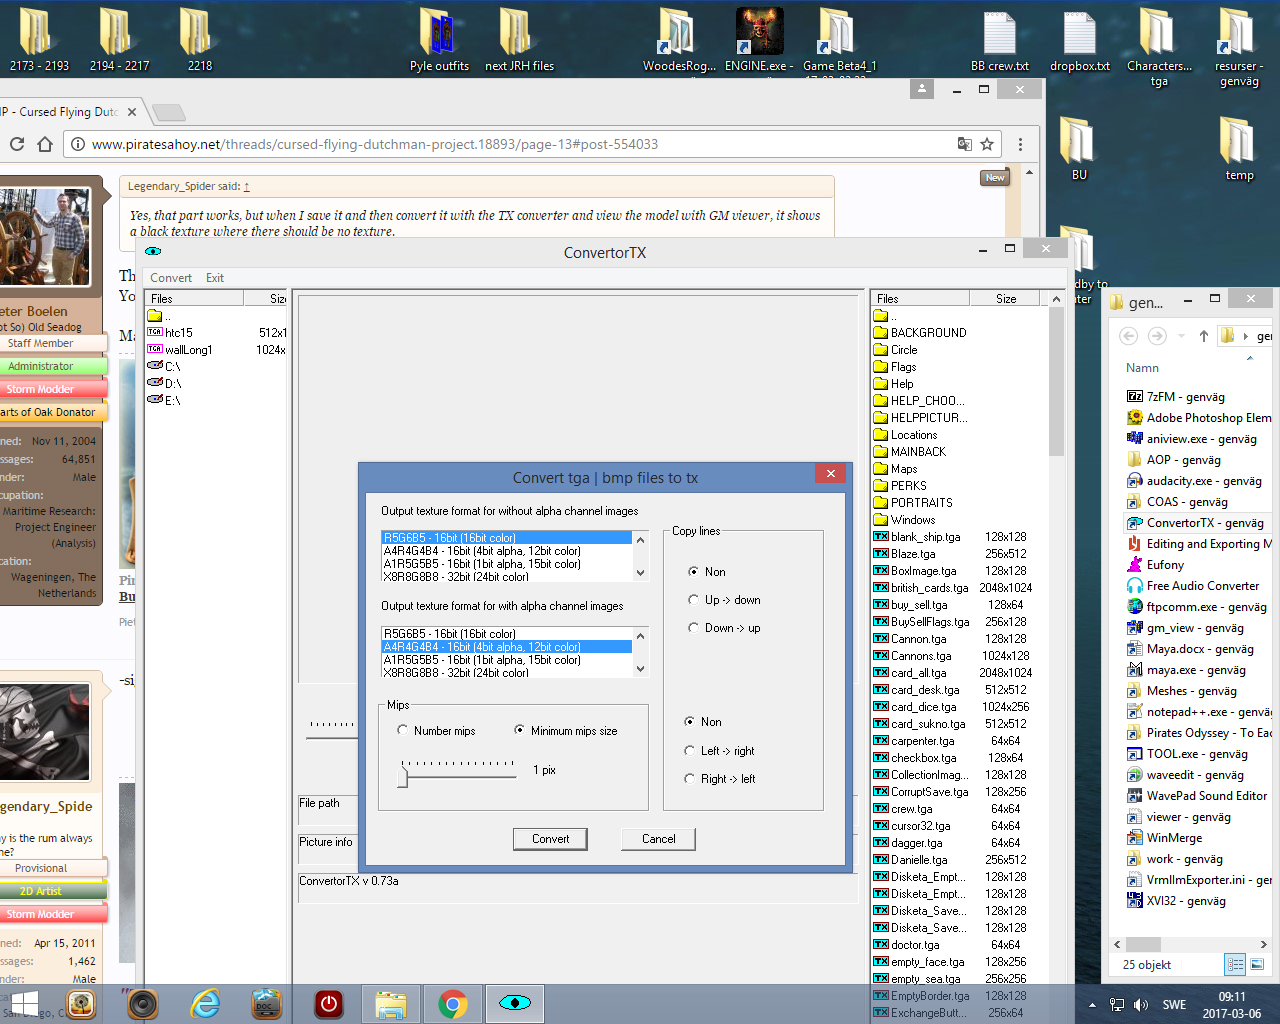
Task: Click the volume speaker icon in the system tray
Action: [x=1141, y=1005]
